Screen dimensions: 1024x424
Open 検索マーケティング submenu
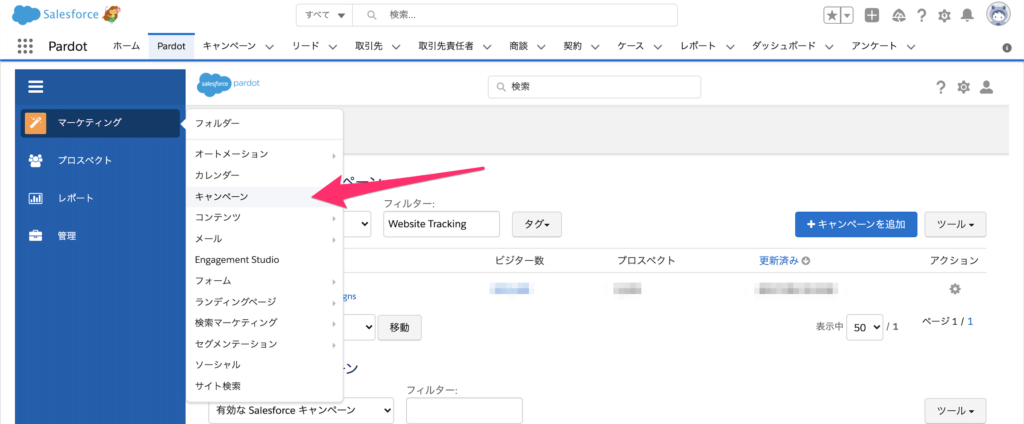point(264,323)
